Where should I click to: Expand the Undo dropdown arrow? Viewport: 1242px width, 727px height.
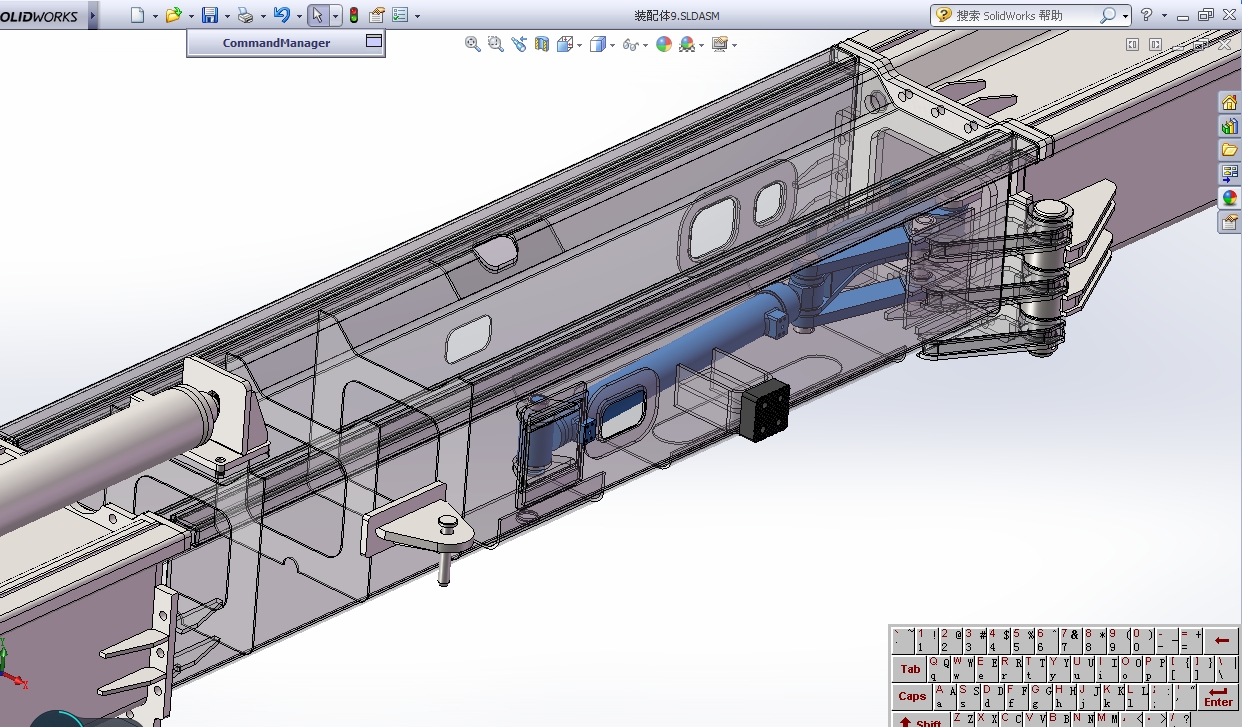pos(299,16)
